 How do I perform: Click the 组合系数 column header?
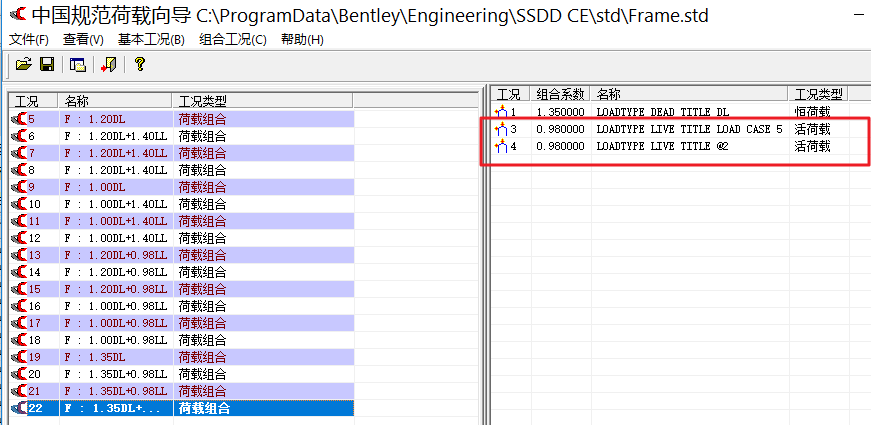point(560,94)
